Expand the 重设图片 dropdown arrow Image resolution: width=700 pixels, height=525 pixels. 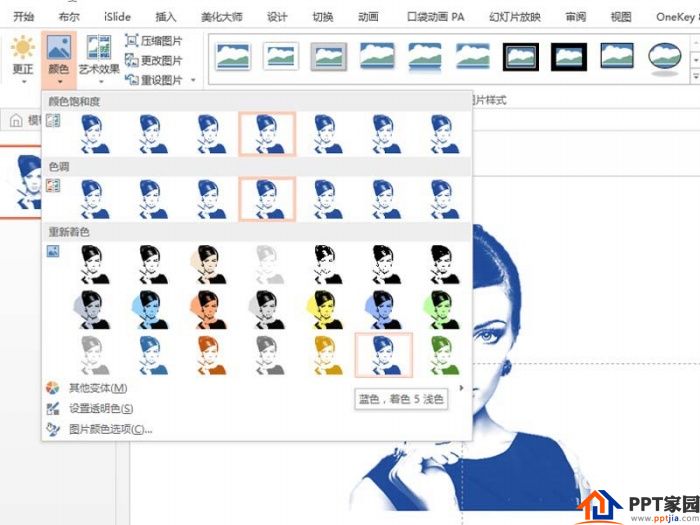pyautogui.click(x=193, y=80)
